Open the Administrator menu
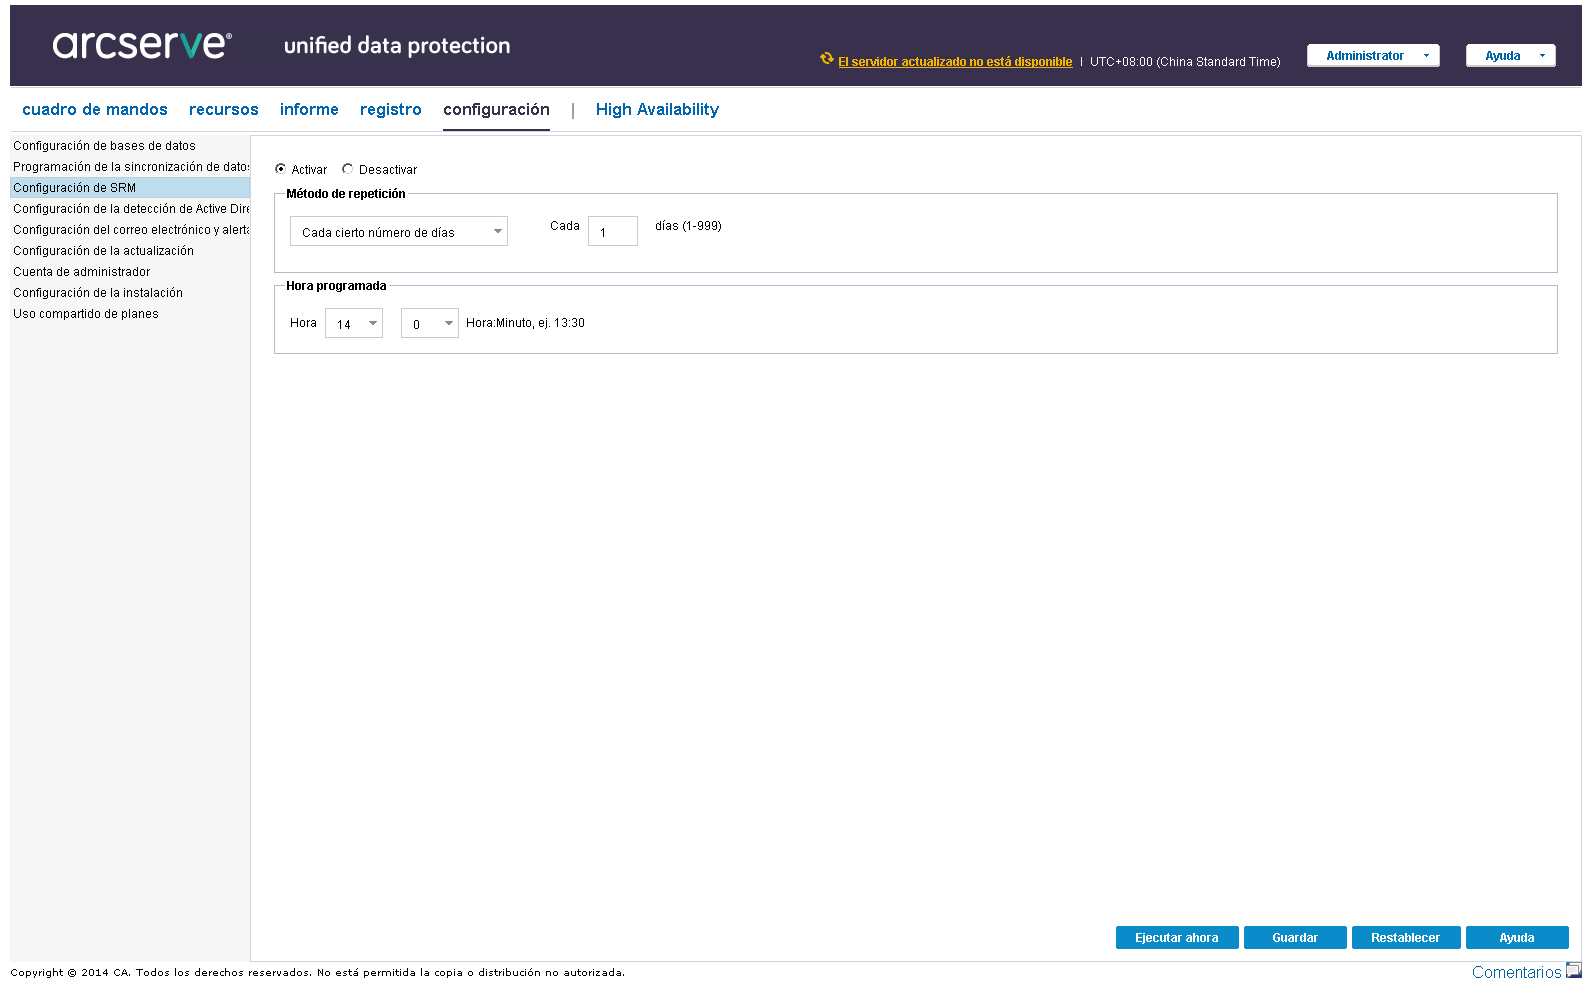The width and height of the screenshot is (1592, 982). coord(1373,56)
